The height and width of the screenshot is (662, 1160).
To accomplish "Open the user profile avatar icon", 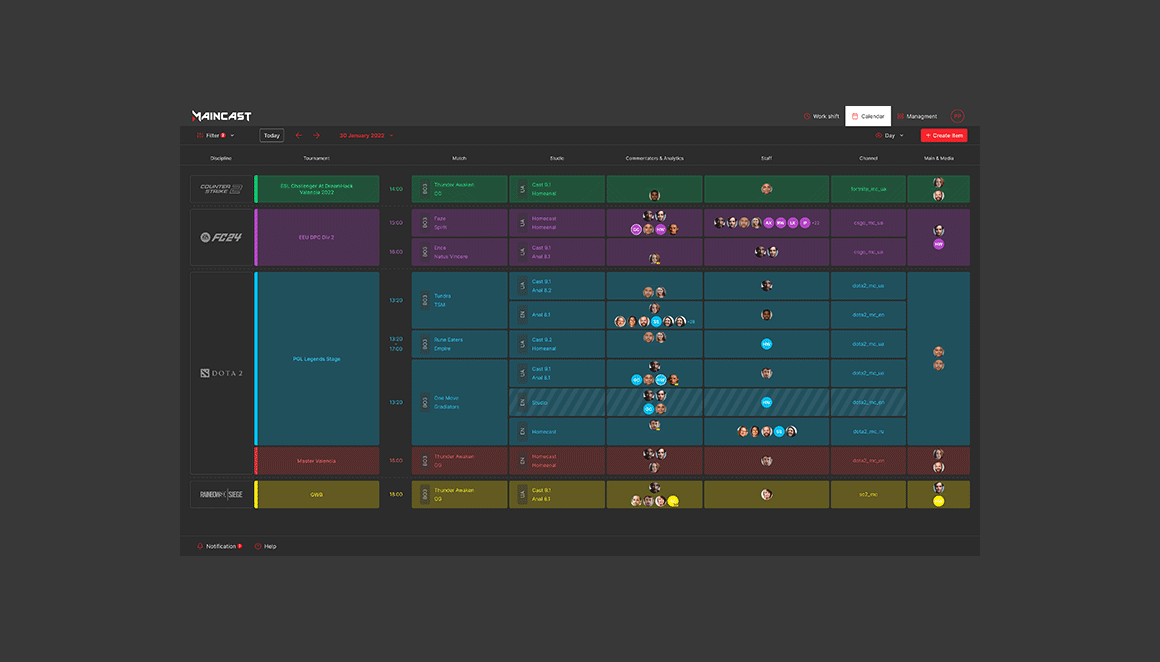I will tap(957, 116).
